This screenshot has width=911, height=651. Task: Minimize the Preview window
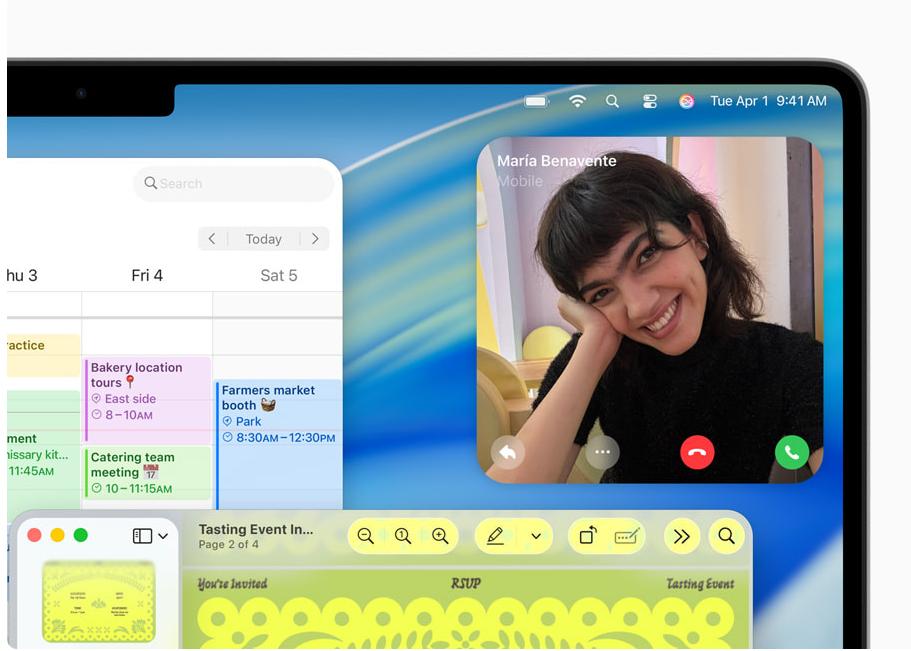click(58, 535)
